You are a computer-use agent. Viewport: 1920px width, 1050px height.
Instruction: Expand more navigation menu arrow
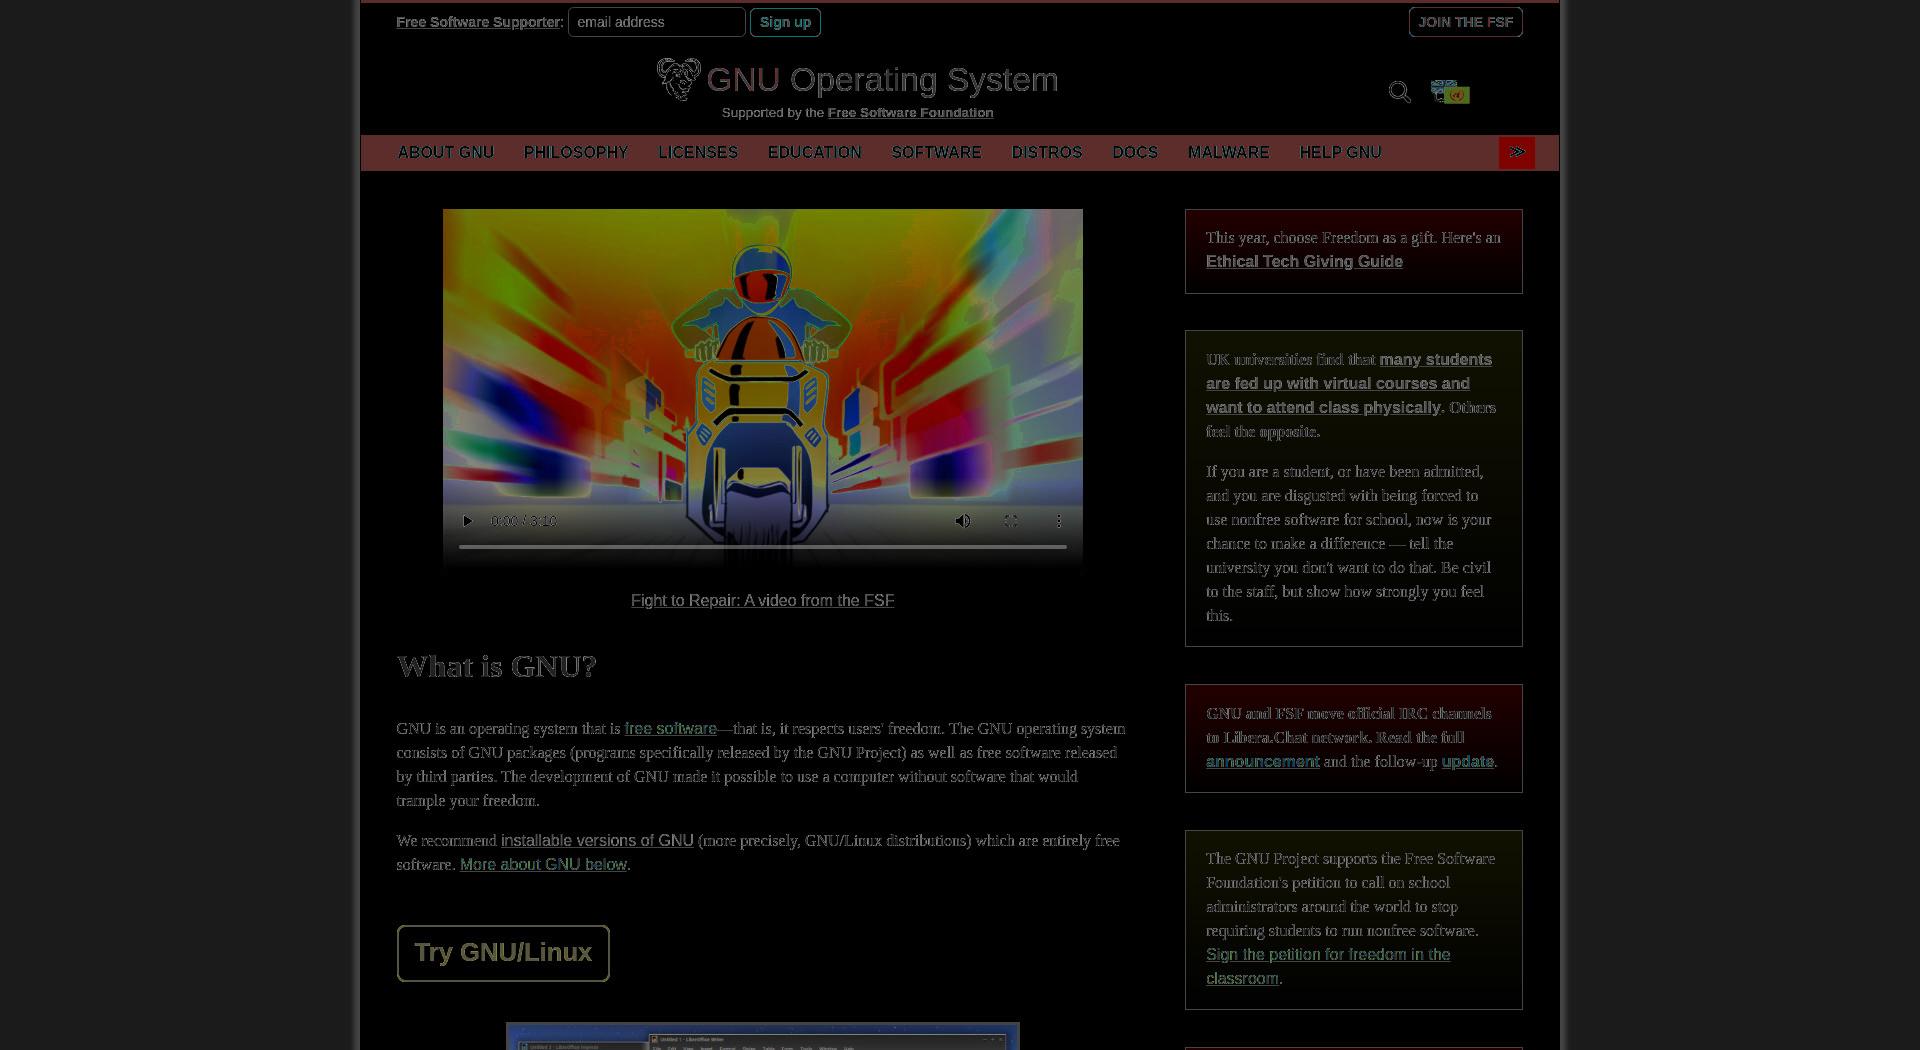(1517, 152)
